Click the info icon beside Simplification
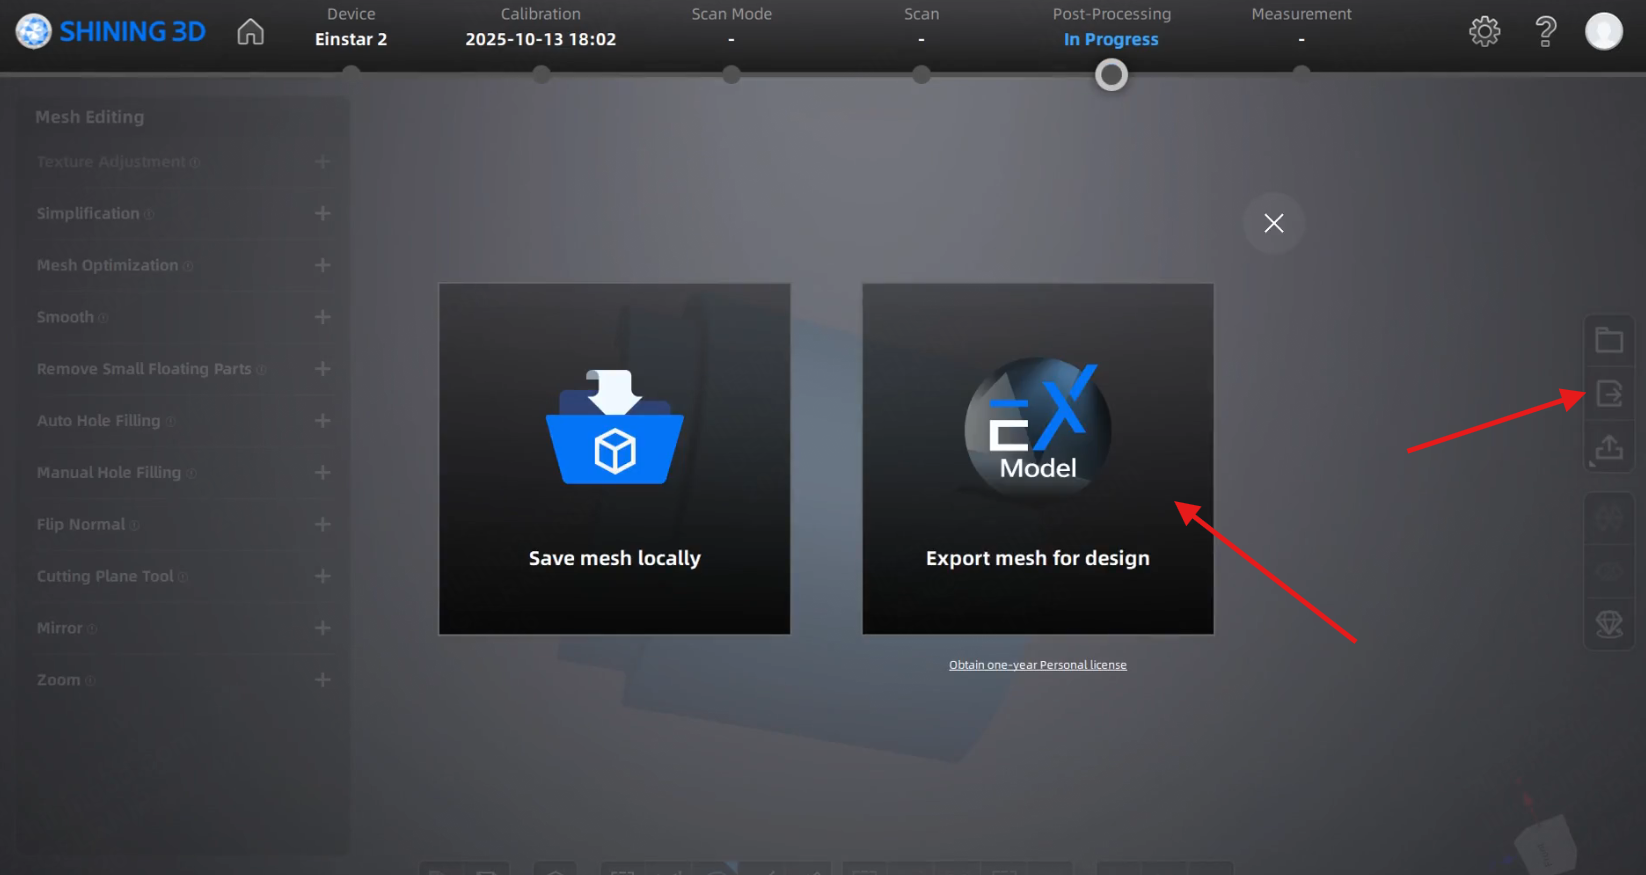 (149, 215)
